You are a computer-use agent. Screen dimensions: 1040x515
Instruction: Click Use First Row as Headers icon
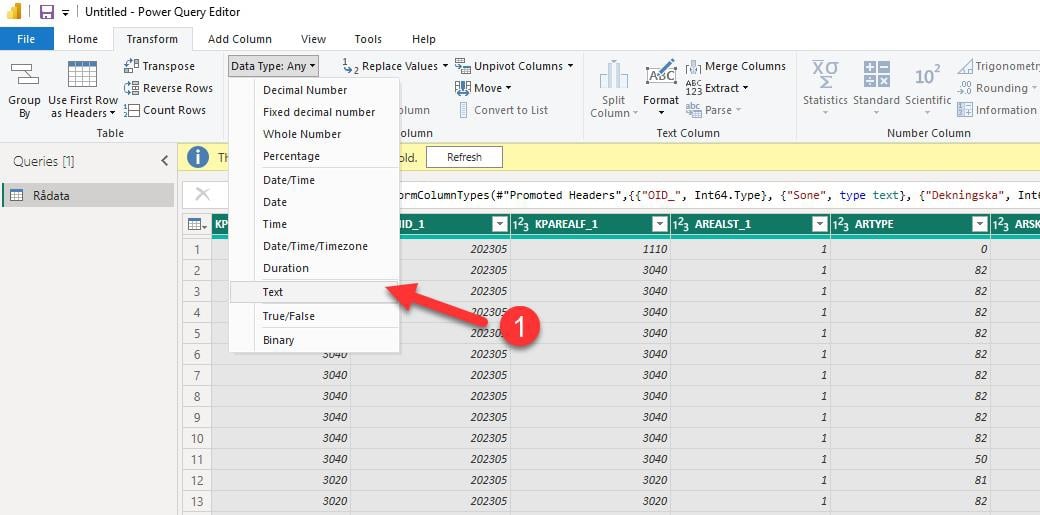click(82, 76)
